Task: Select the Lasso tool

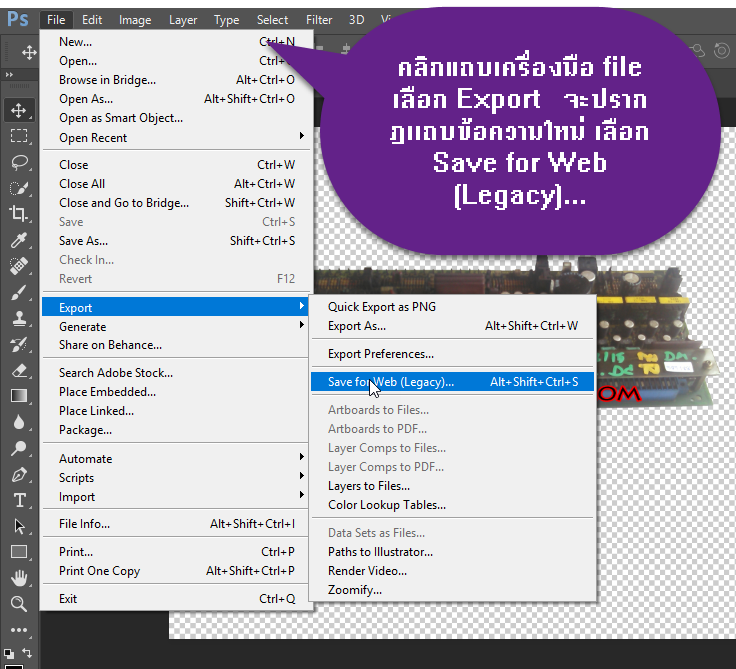Action: point(19,162)
